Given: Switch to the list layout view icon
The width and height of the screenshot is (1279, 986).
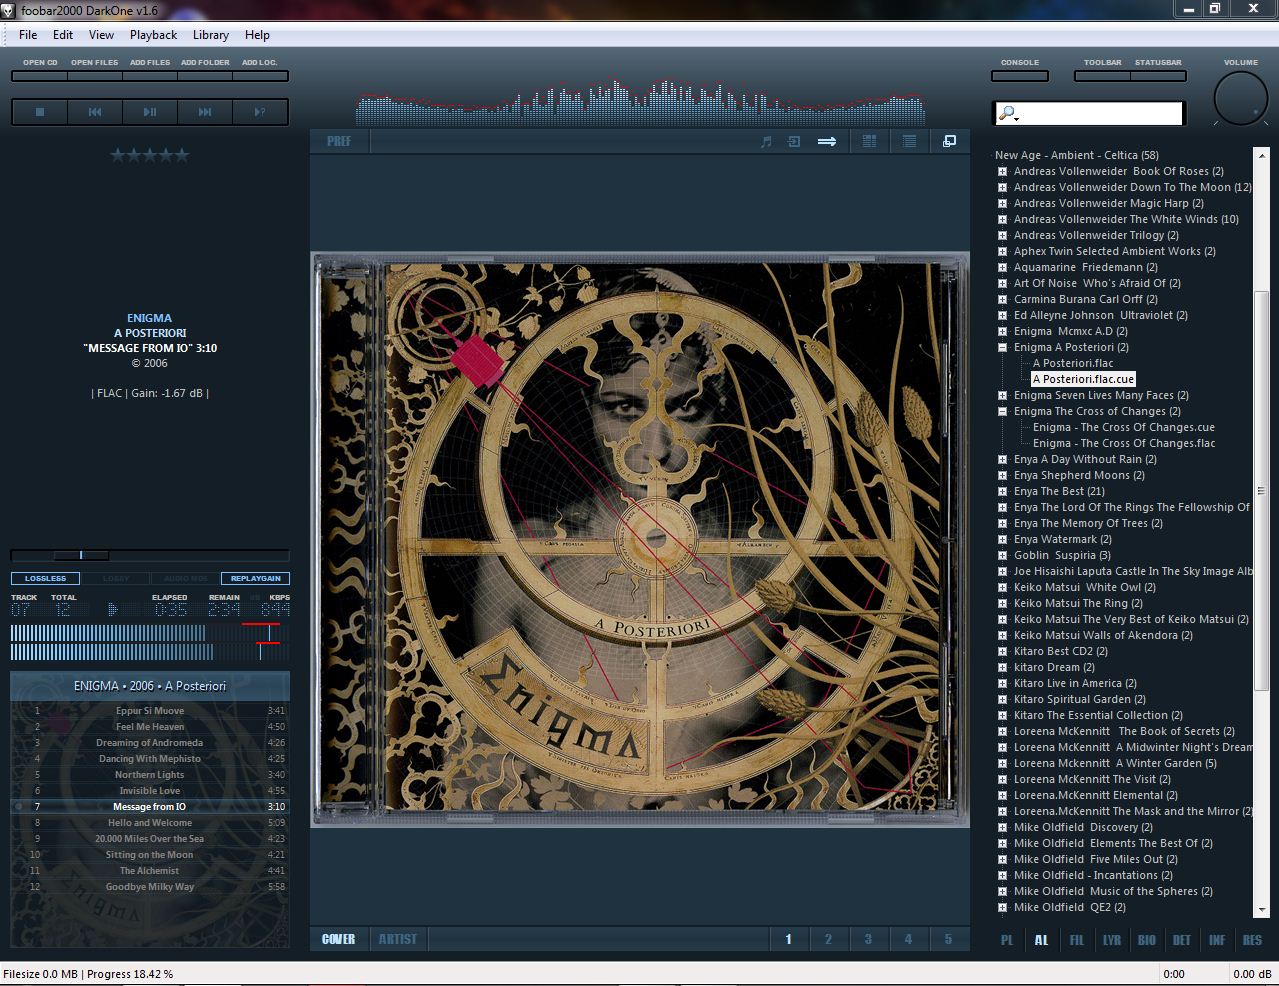Looking at the screenshot, I should pos(909,141).
